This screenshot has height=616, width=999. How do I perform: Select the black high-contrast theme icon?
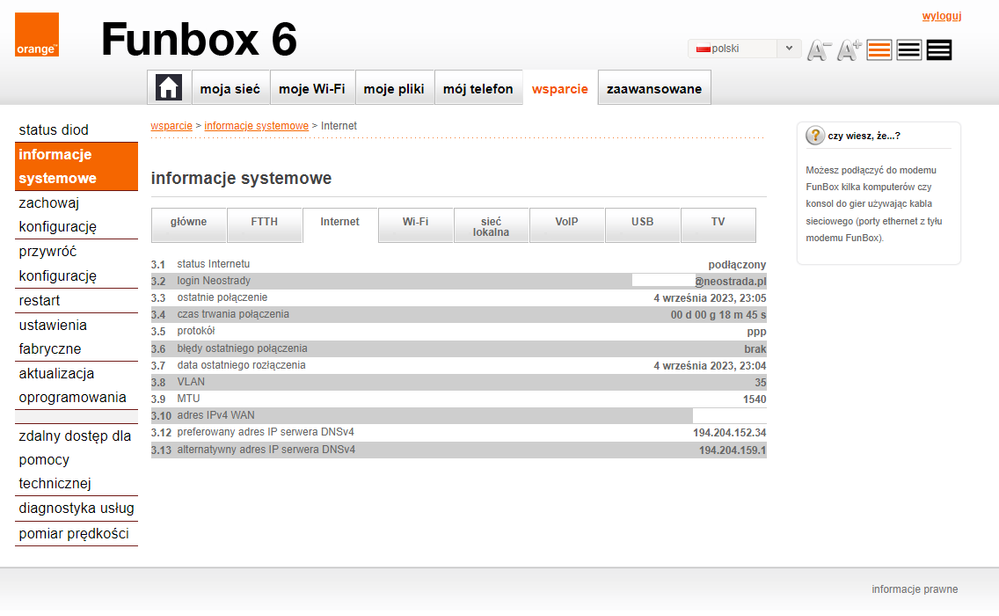[939, 50]
